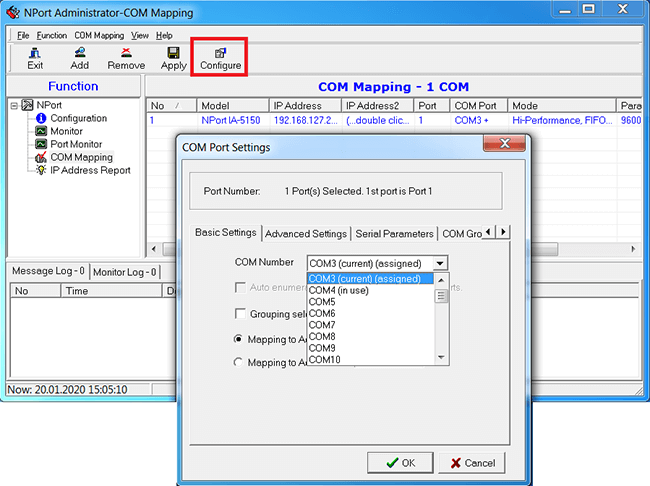This screenshot has width=650, height=486.
Task: Click the table horizontal scroll right arrow
Action: 633,249
